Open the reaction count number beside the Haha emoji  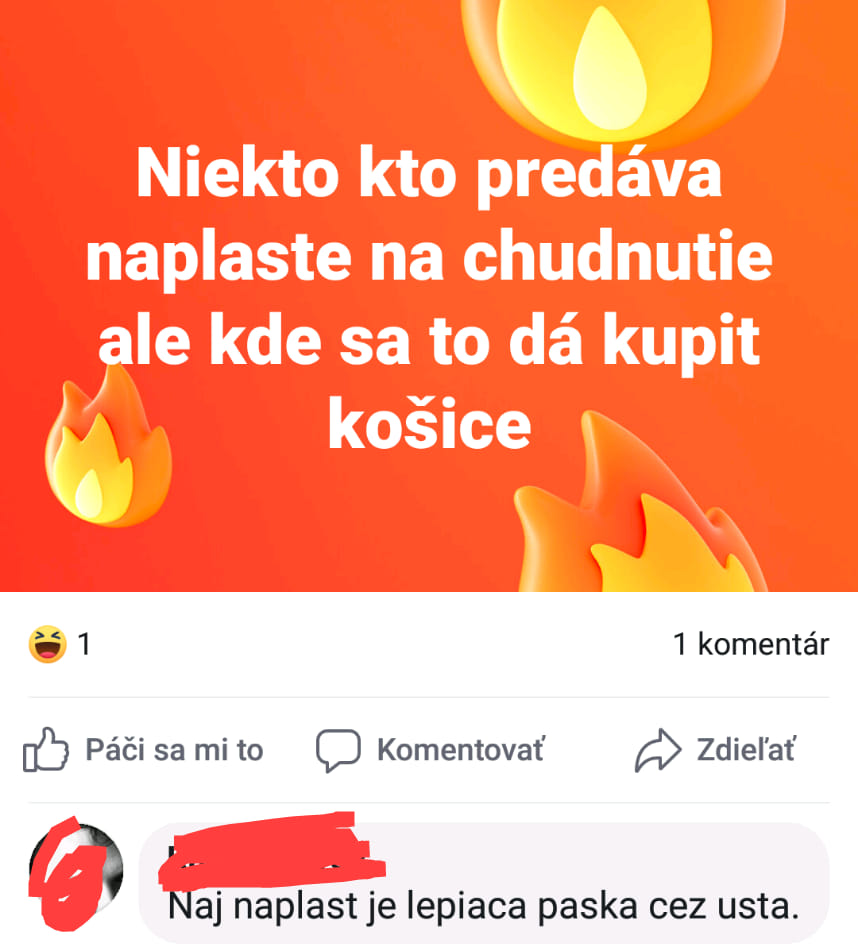(84, 644)
